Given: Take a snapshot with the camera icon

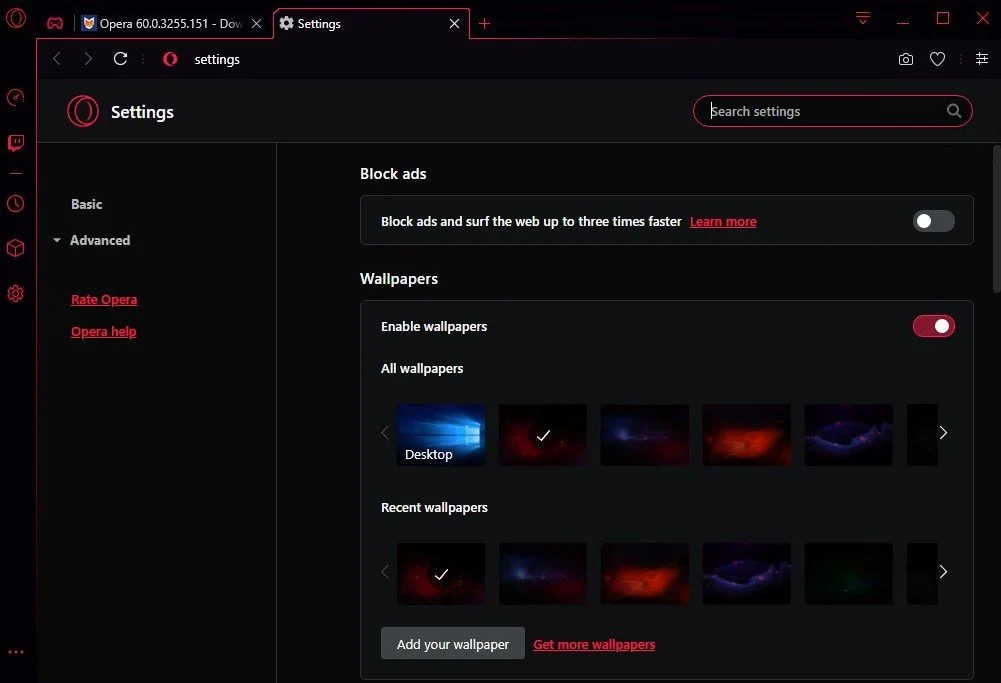Looking at the screenshot, I should [x=905, y=59].
